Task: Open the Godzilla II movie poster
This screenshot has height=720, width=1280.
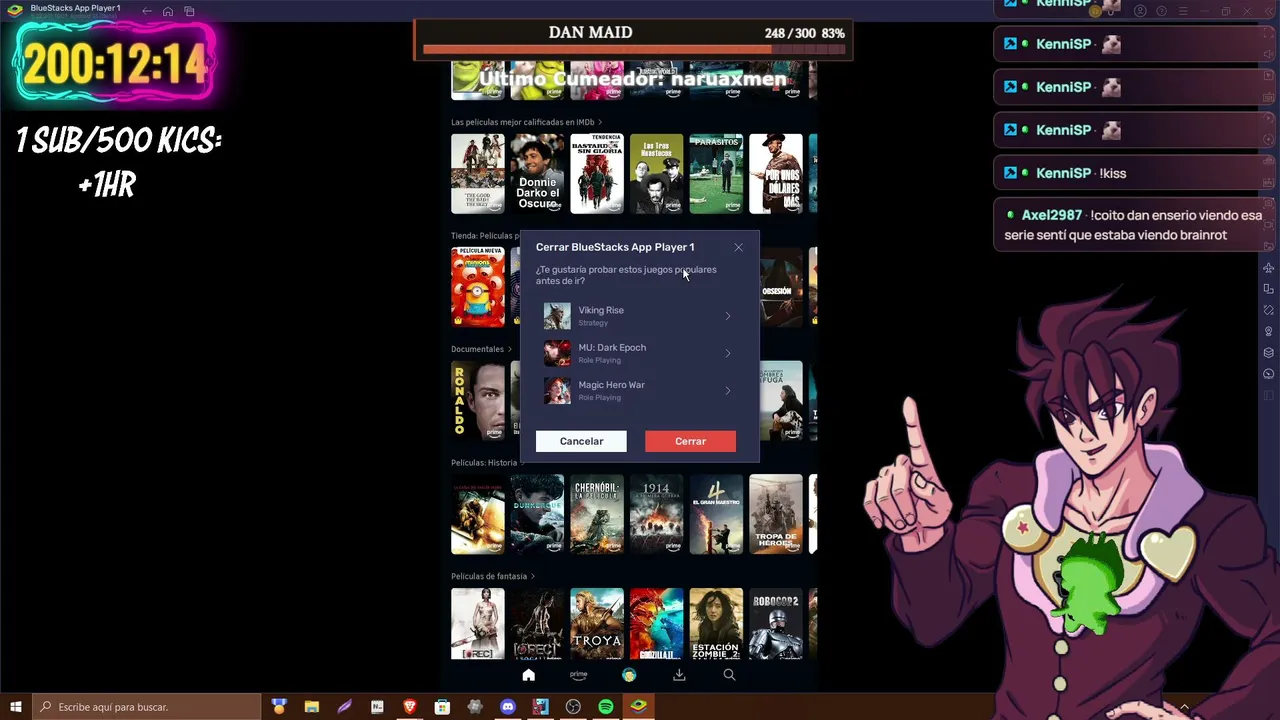Action: (x=657, y=624)
